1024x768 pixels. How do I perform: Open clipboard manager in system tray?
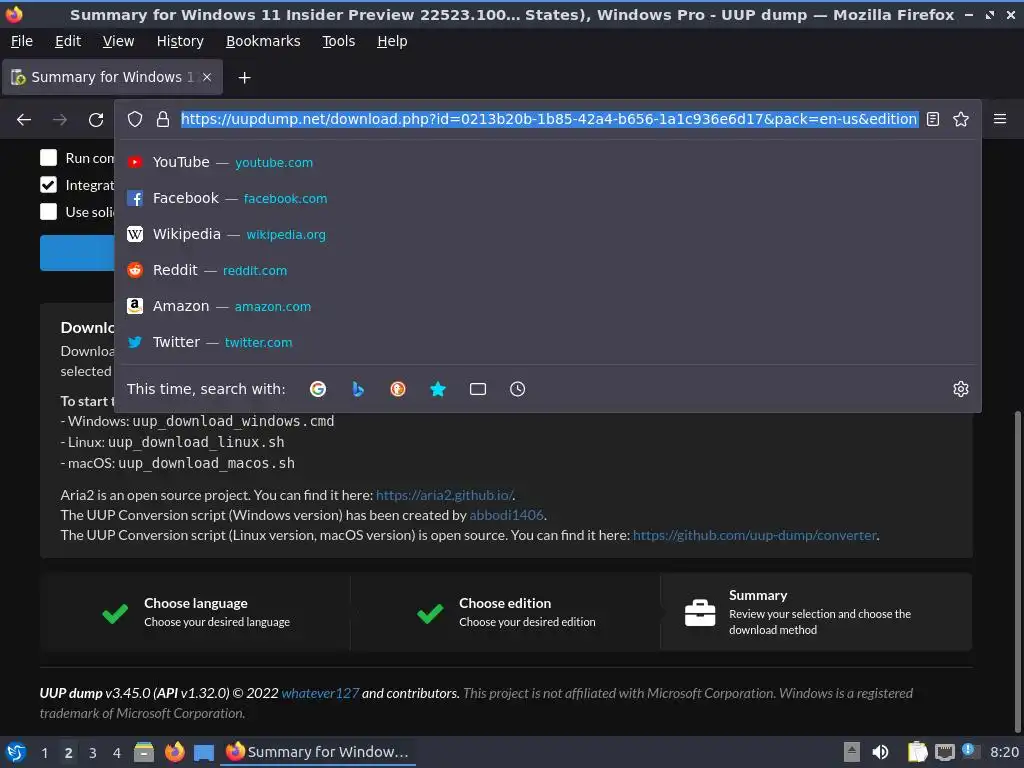pos(918,752)
